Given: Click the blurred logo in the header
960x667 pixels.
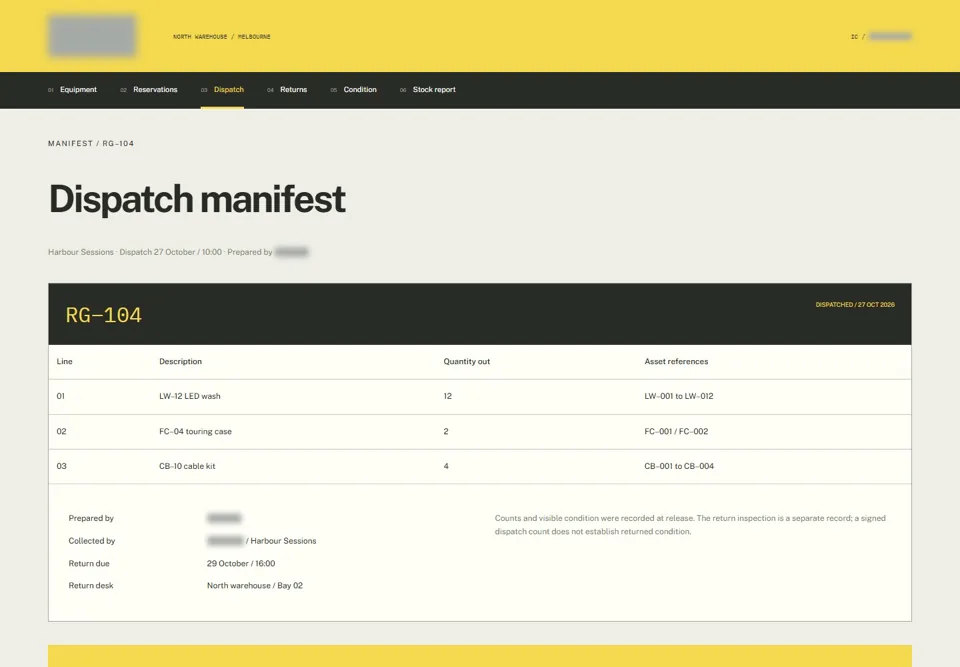Looking at the screenshot, I should (x=92, y=36).
